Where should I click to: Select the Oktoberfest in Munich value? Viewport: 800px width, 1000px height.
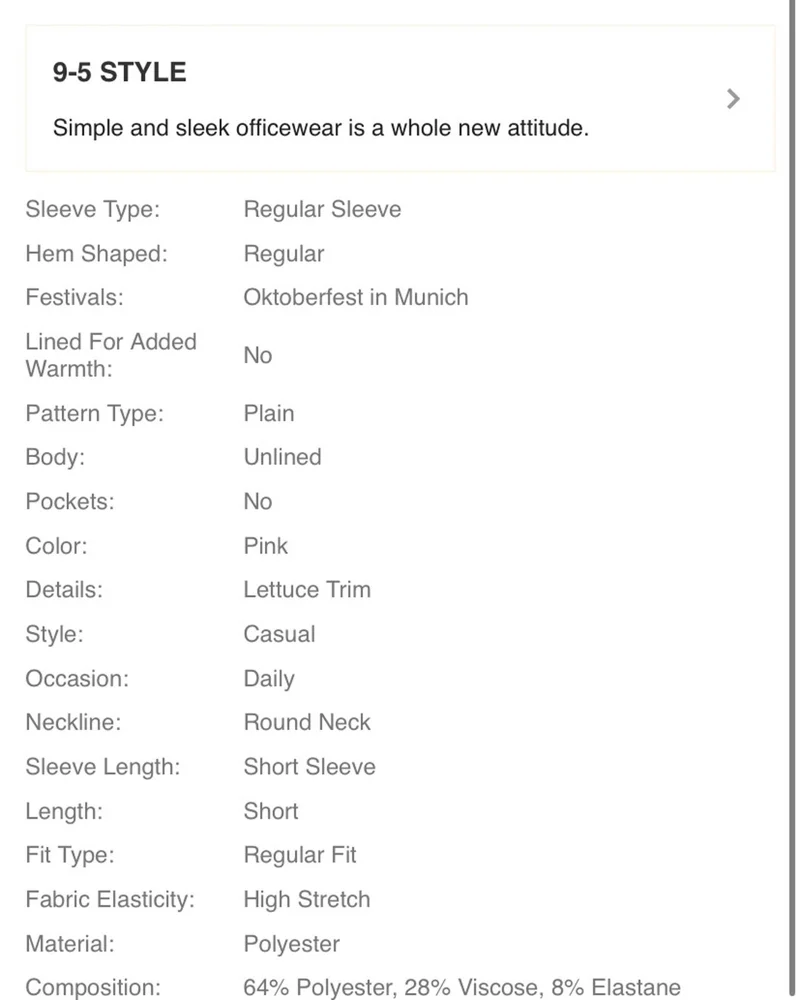click(356, 297)
